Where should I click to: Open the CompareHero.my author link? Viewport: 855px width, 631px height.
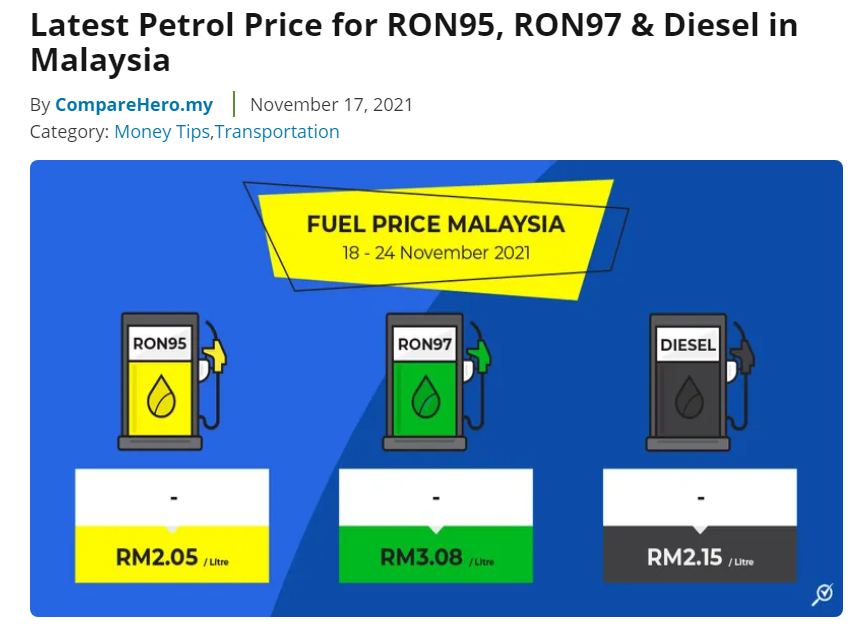point(134,104)
